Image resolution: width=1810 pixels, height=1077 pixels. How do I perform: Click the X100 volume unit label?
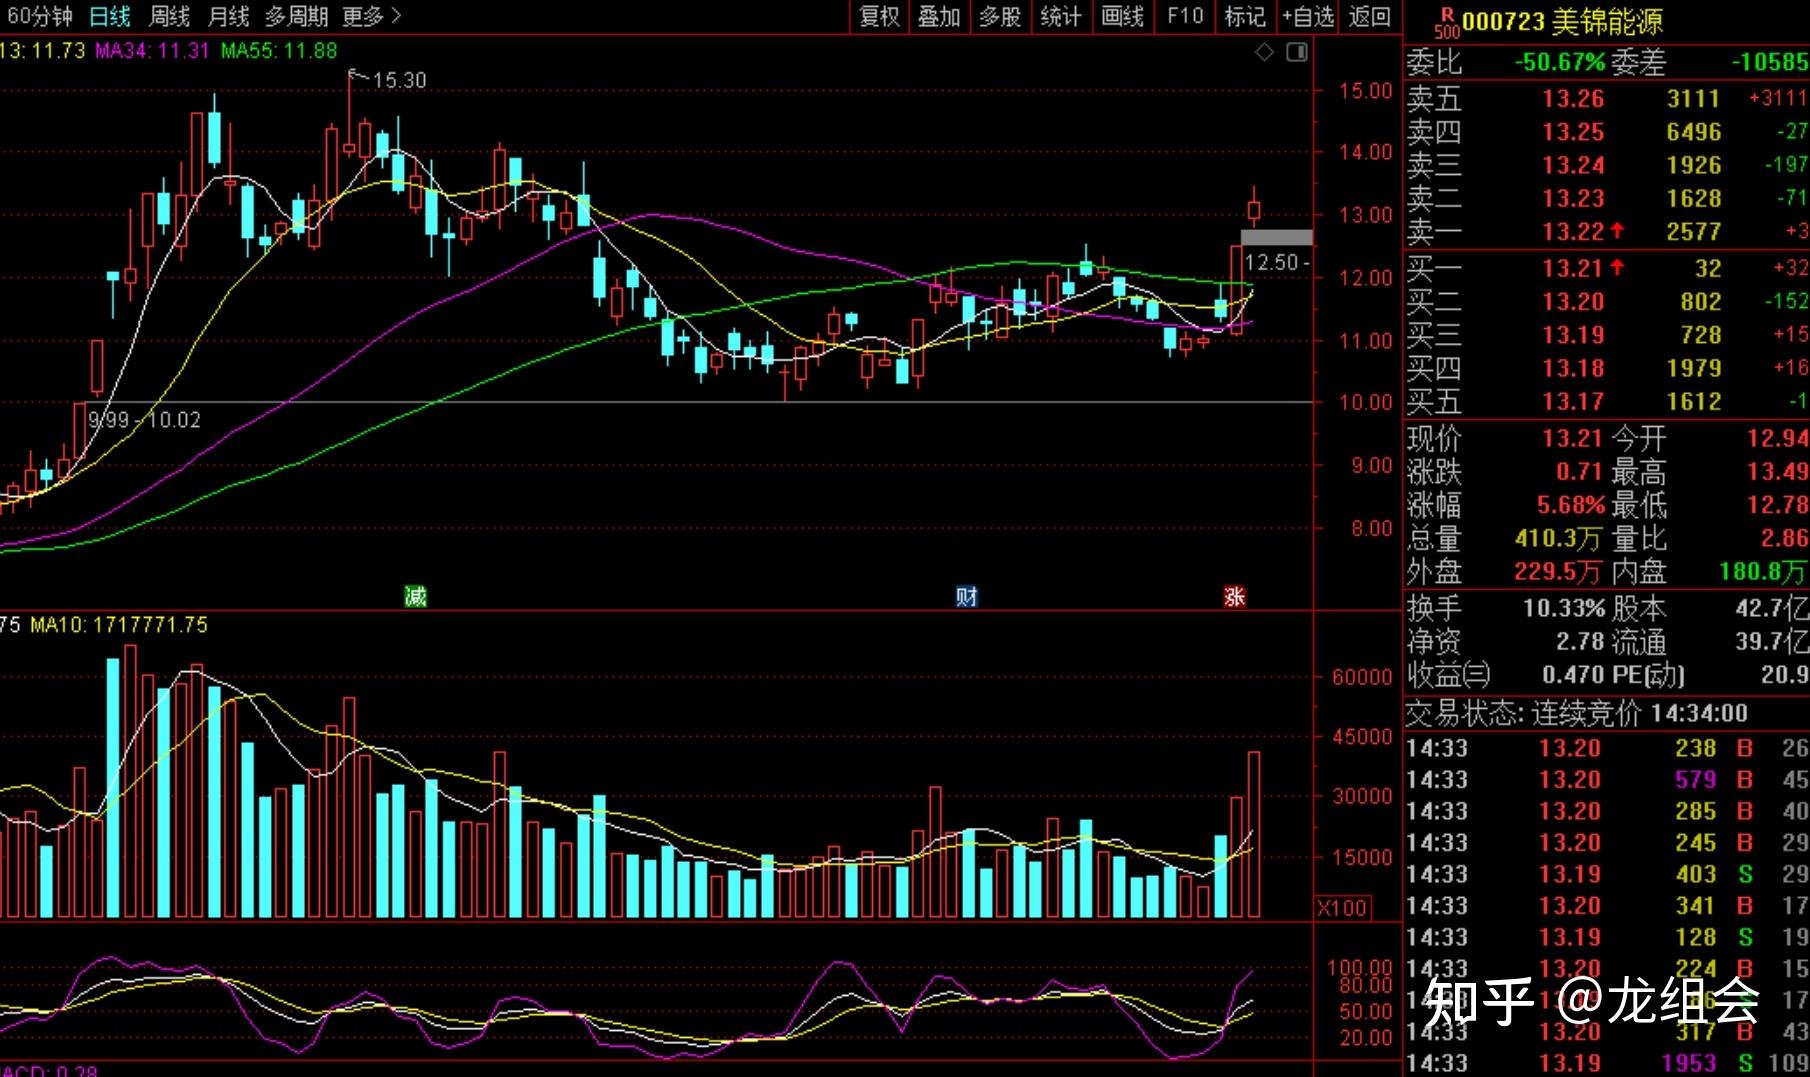pos(1342,908)
